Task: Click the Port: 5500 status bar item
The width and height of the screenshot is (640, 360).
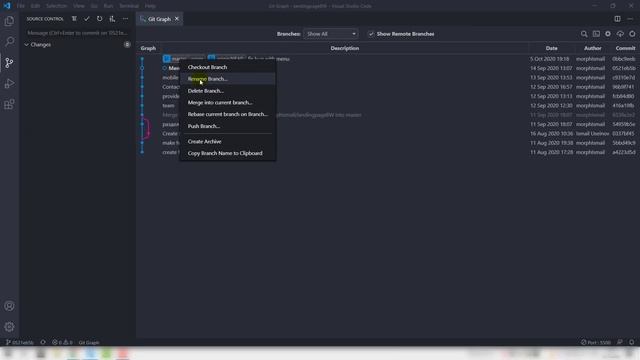Action: pyautogui.click(x=596, y=342)
